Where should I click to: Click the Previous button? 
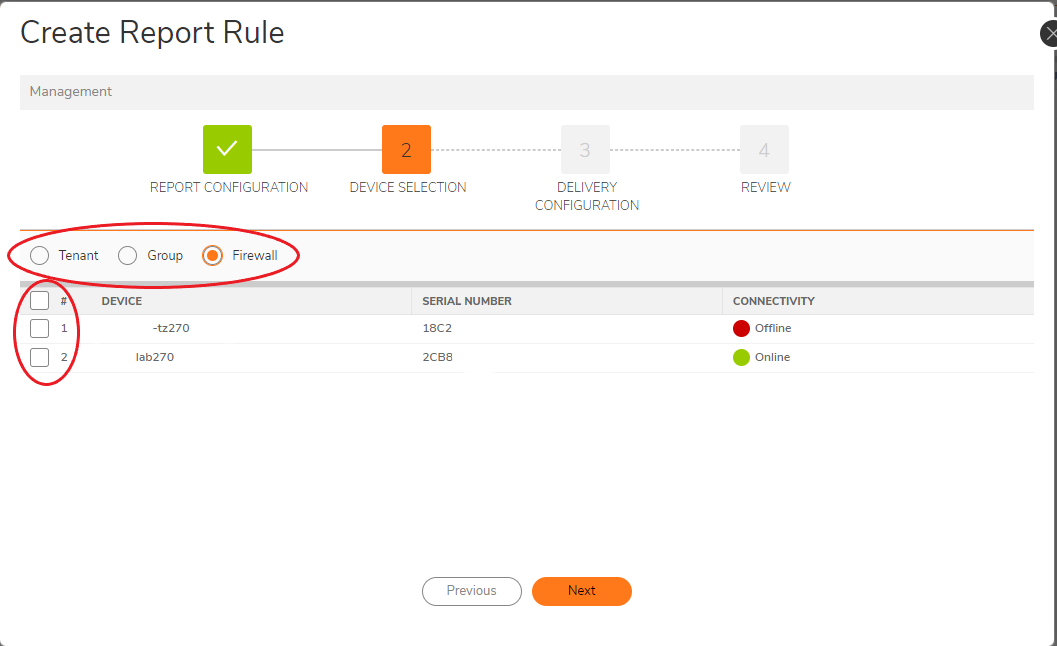point(471,591)
